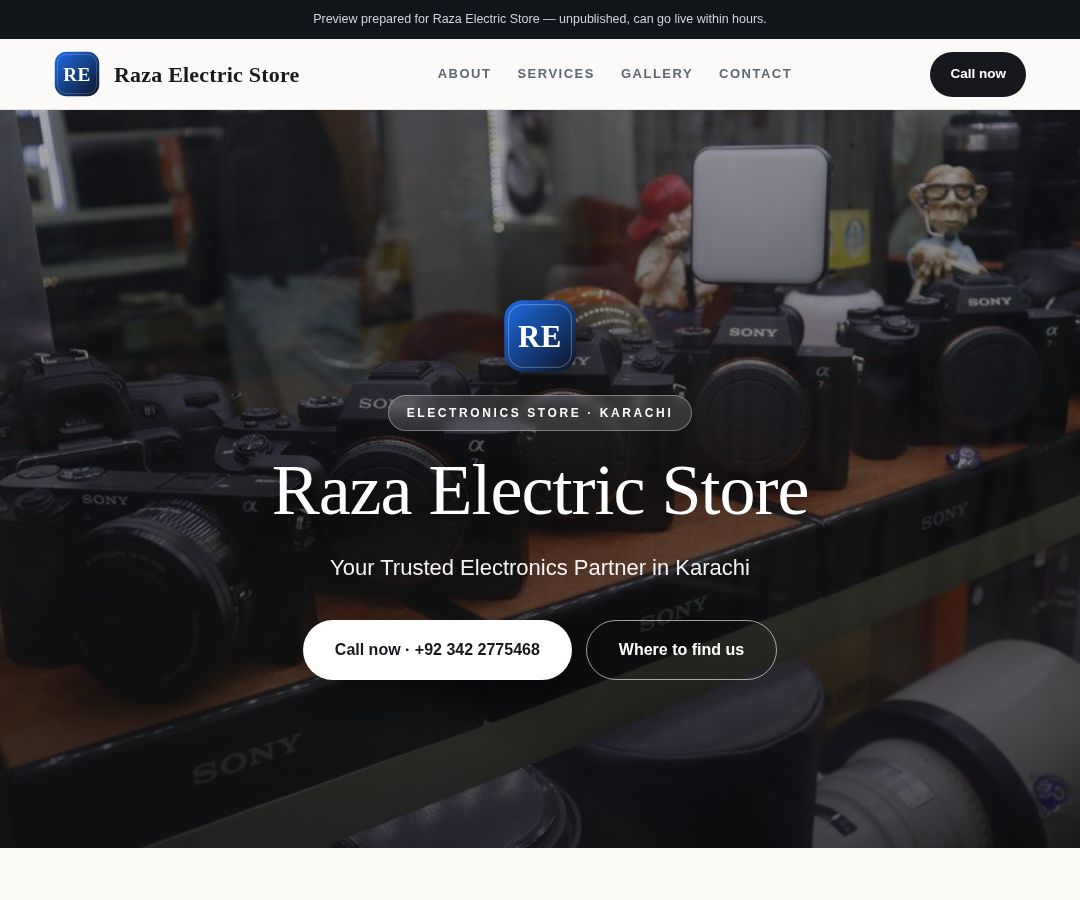
Task: Click the preview banner text at top
Action: coord(540,19)
